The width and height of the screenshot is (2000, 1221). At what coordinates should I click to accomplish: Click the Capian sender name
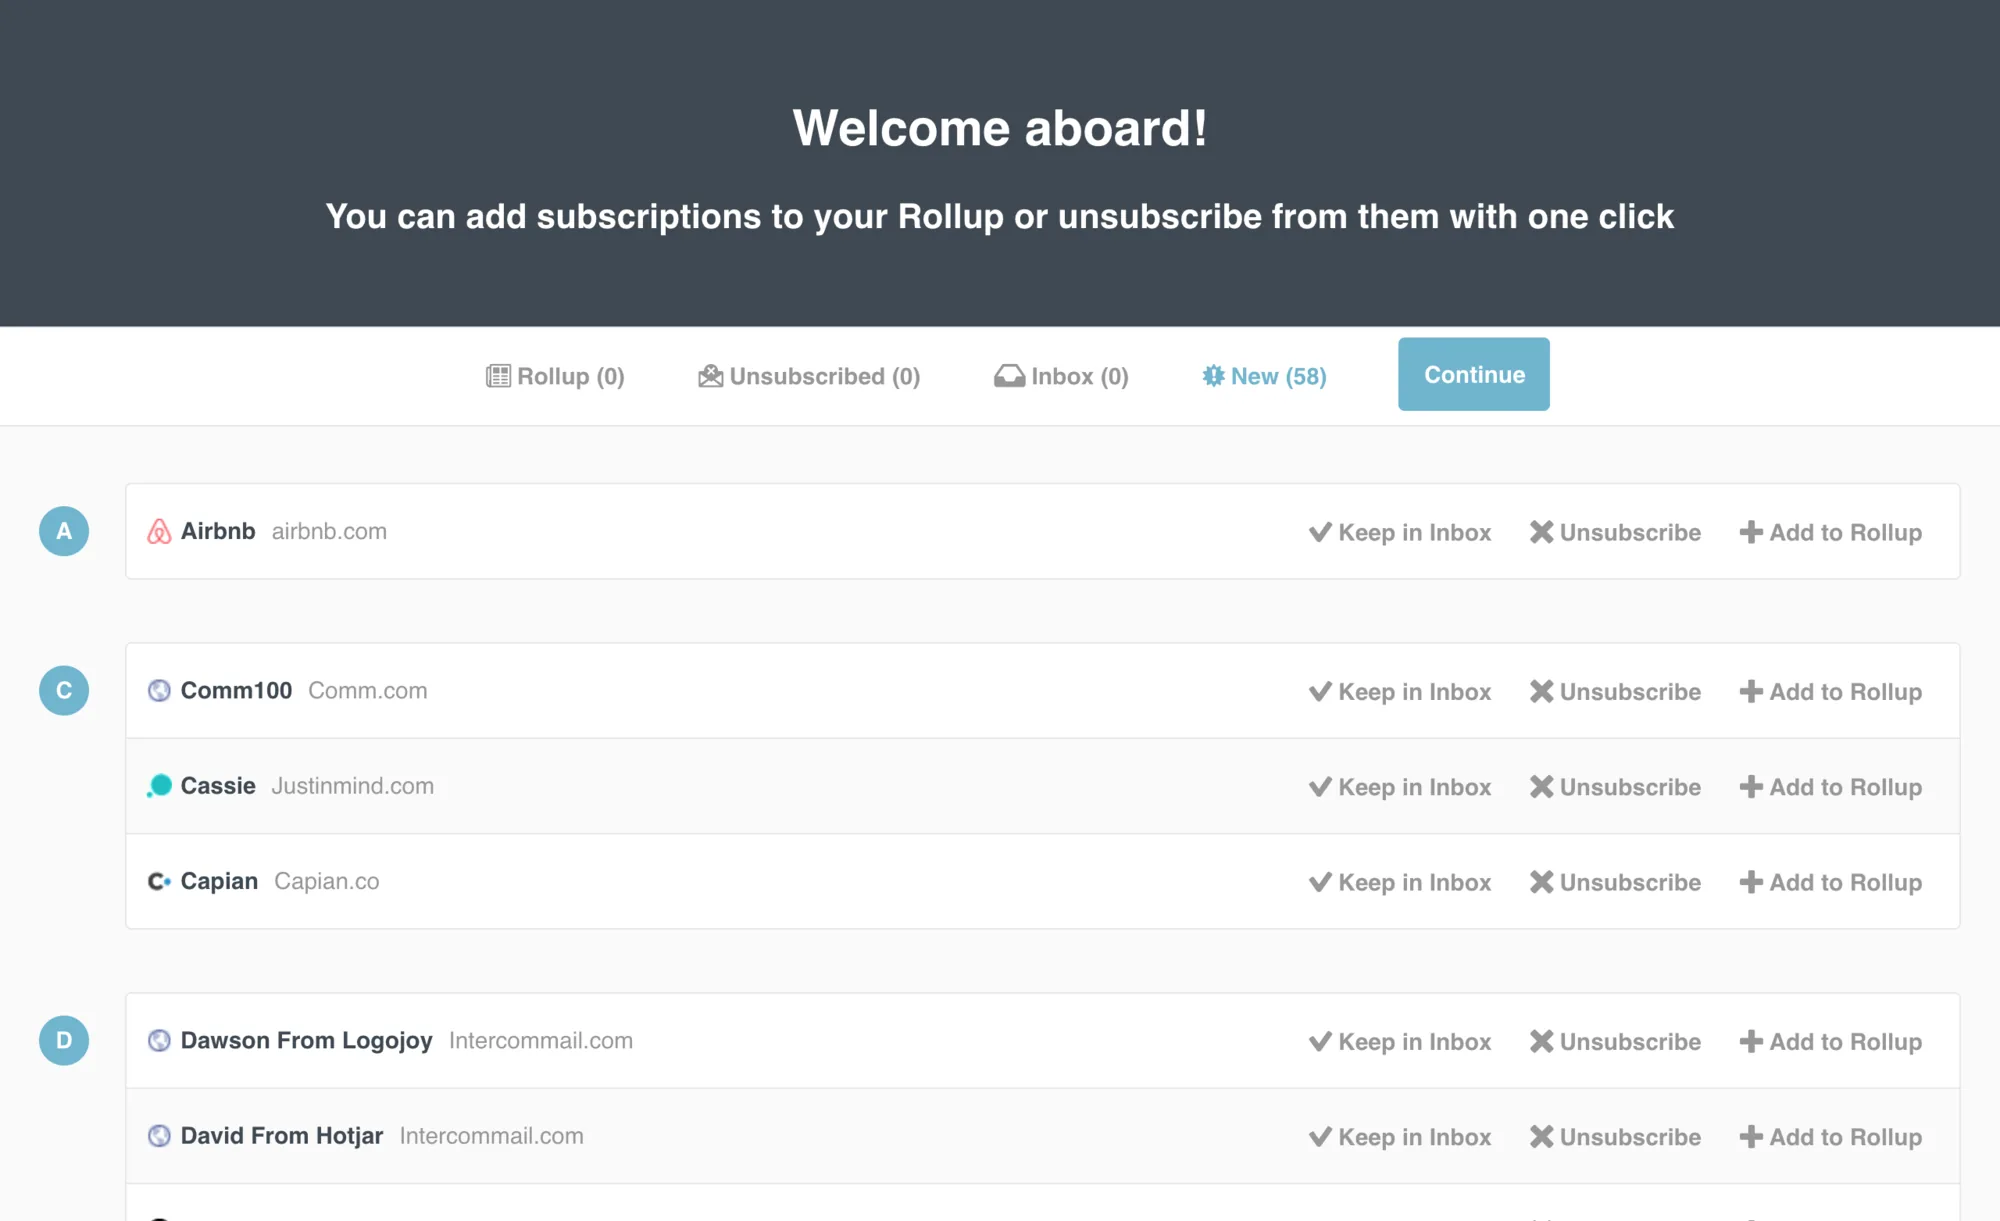tap(219, 881)
